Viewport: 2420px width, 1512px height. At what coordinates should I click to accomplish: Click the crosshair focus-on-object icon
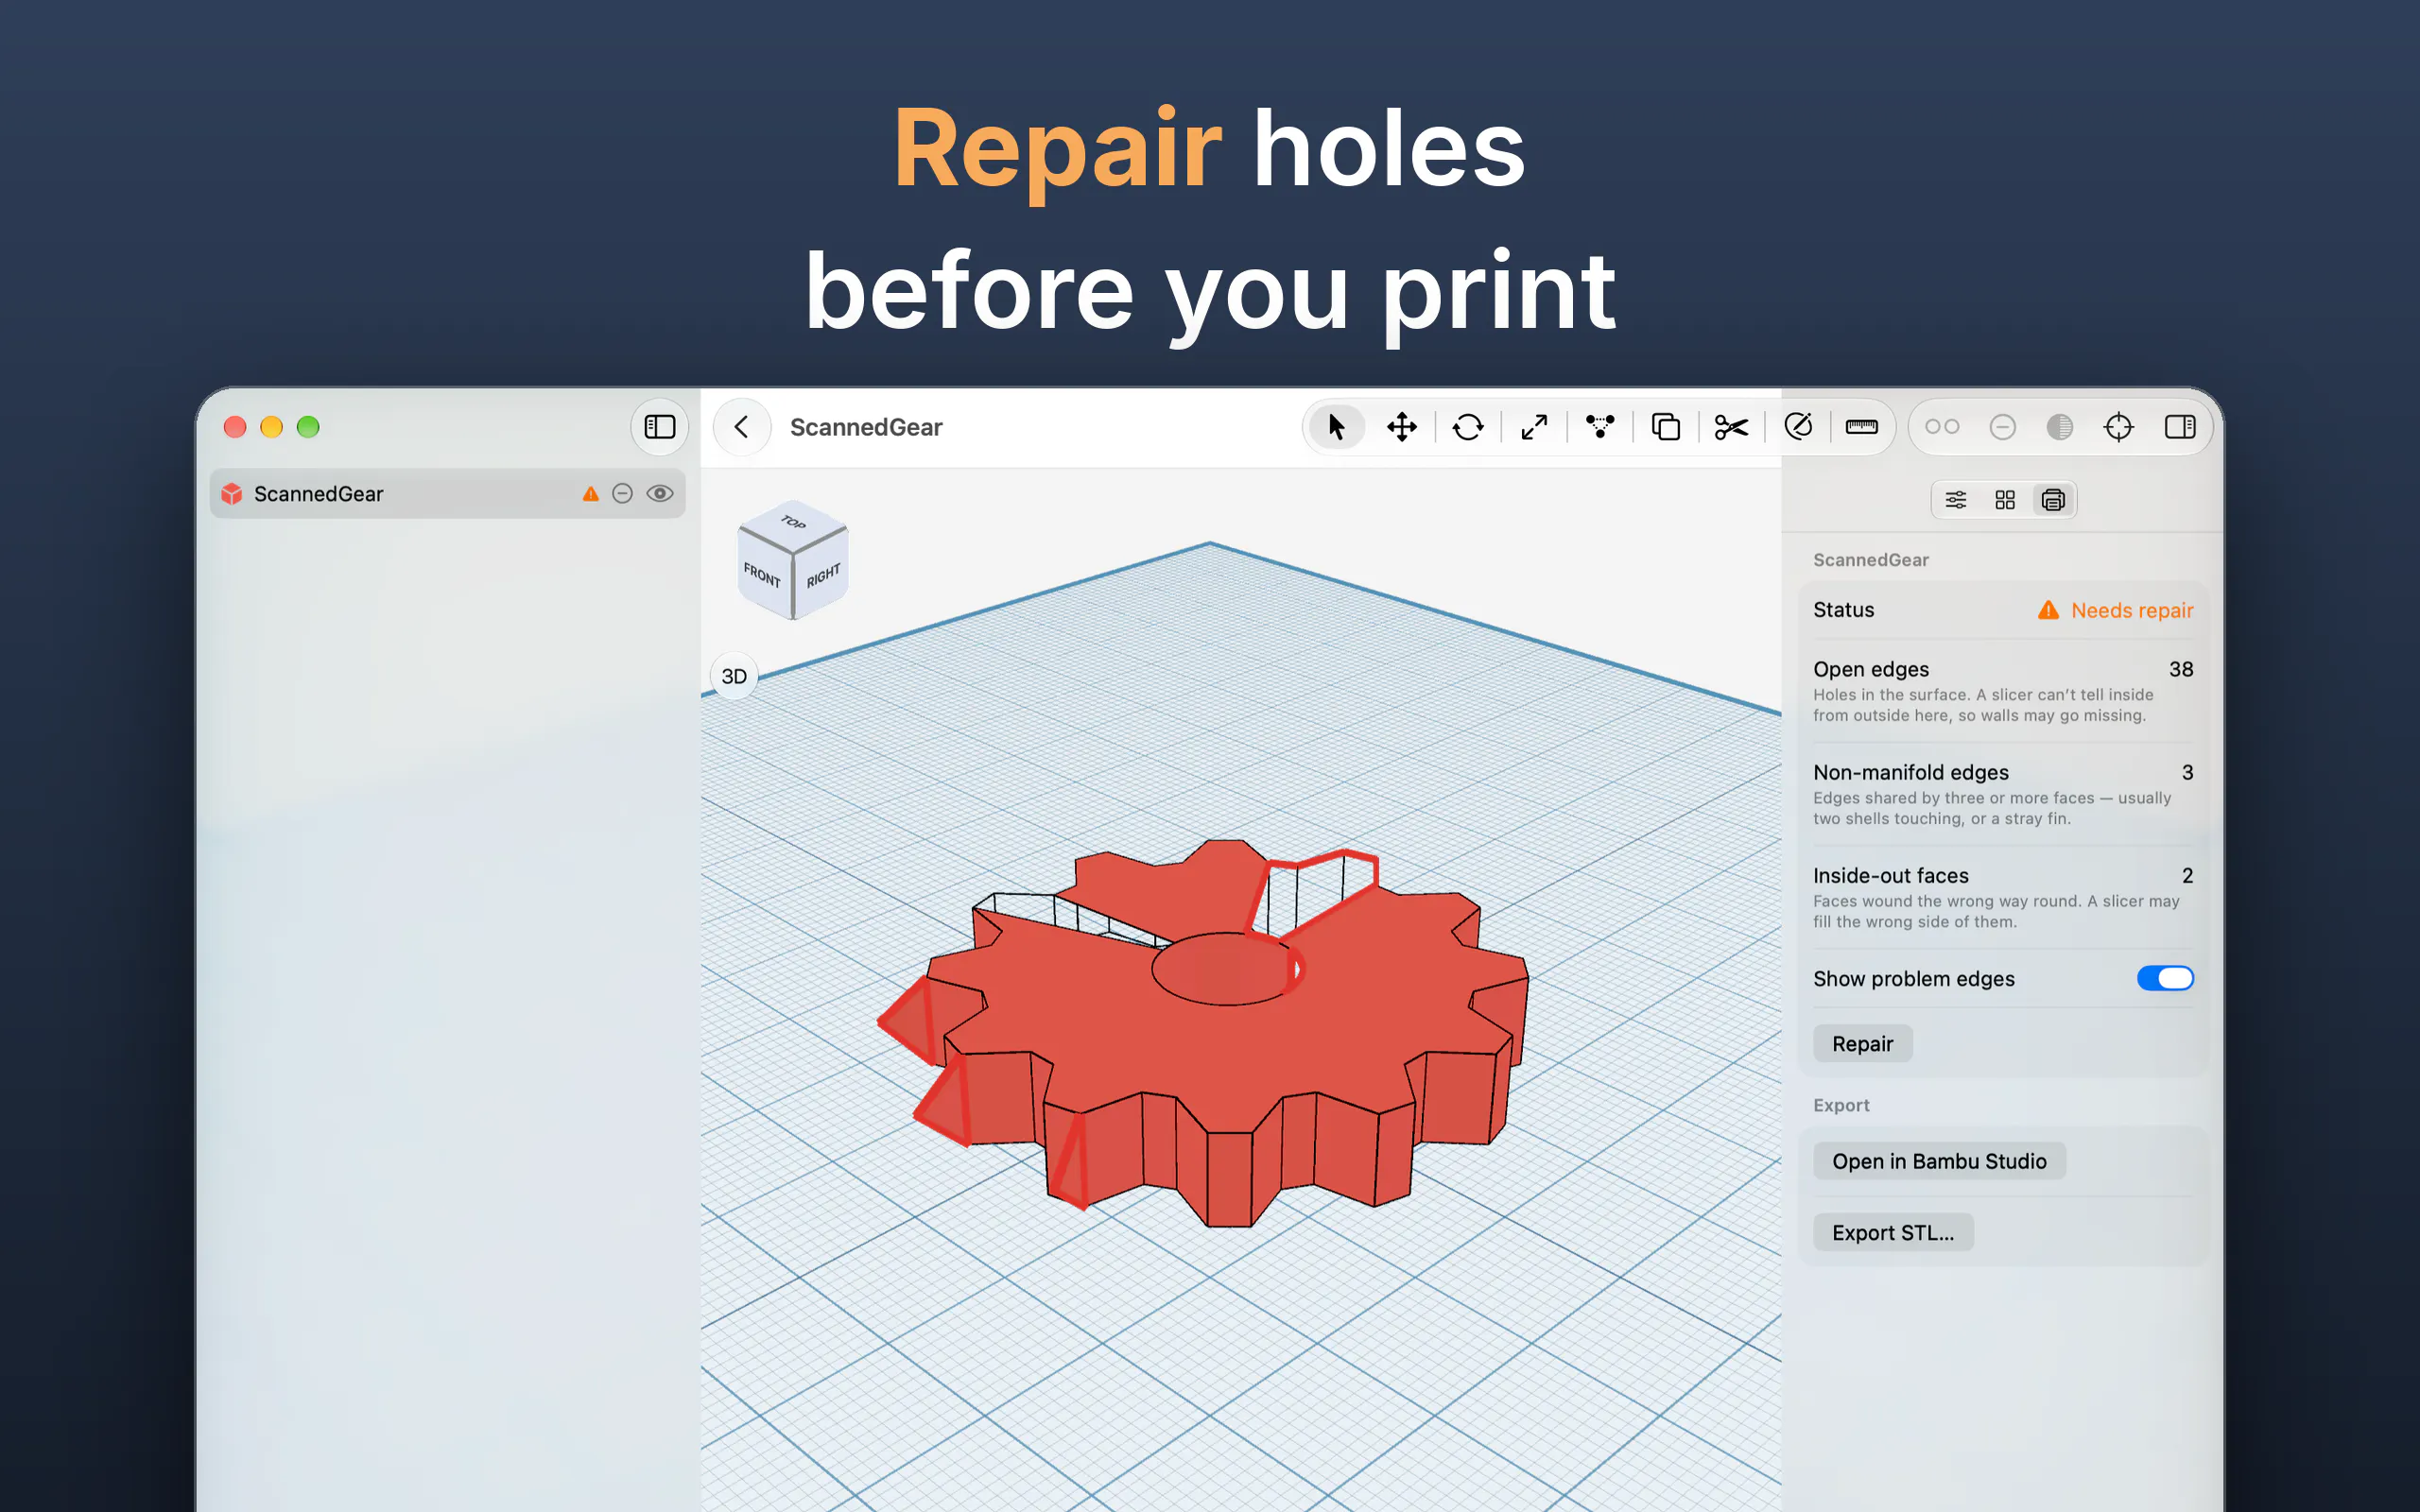click(x=2119, y=427)
